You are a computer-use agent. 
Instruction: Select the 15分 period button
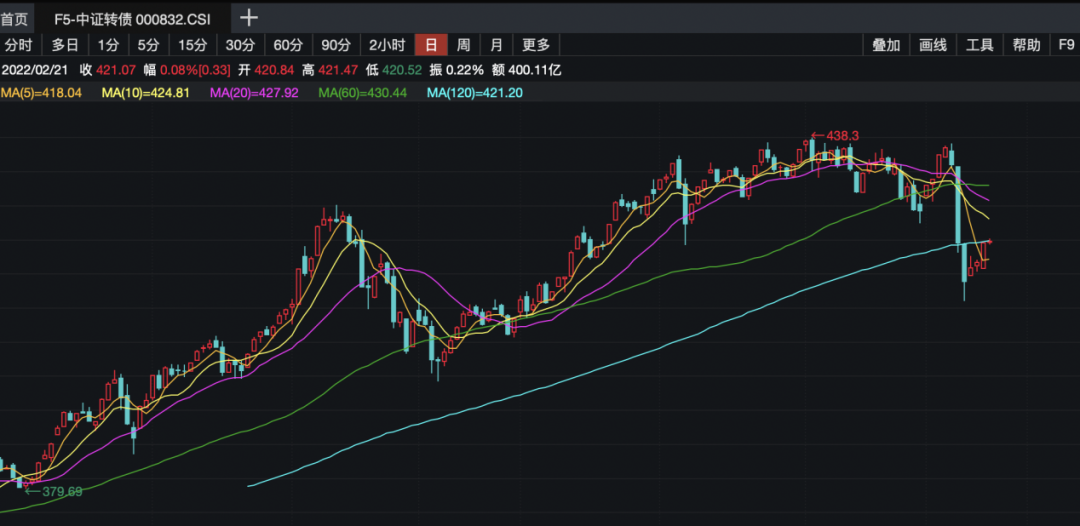coord(192,45)
